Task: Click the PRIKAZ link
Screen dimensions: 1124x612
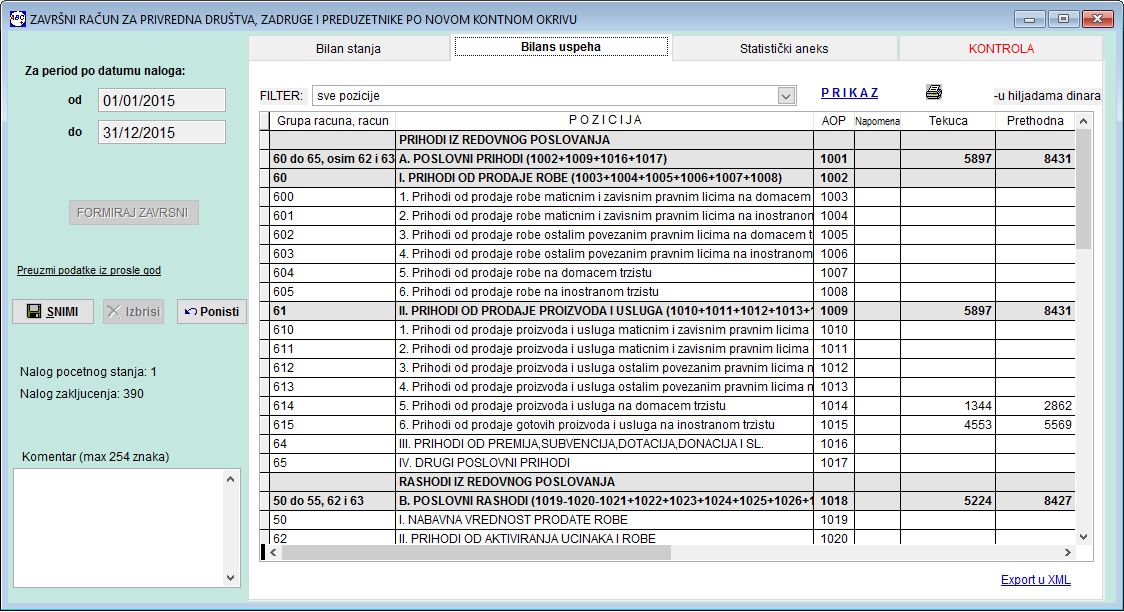Action: pos(849,93)
